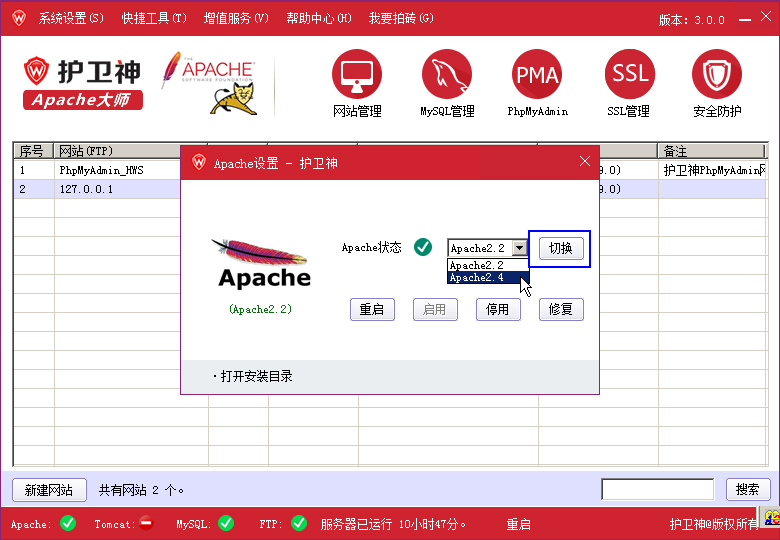Click the Tomcat cat logo
The height and width of the screenshot is (540, 780).
[x=234, y=99]
